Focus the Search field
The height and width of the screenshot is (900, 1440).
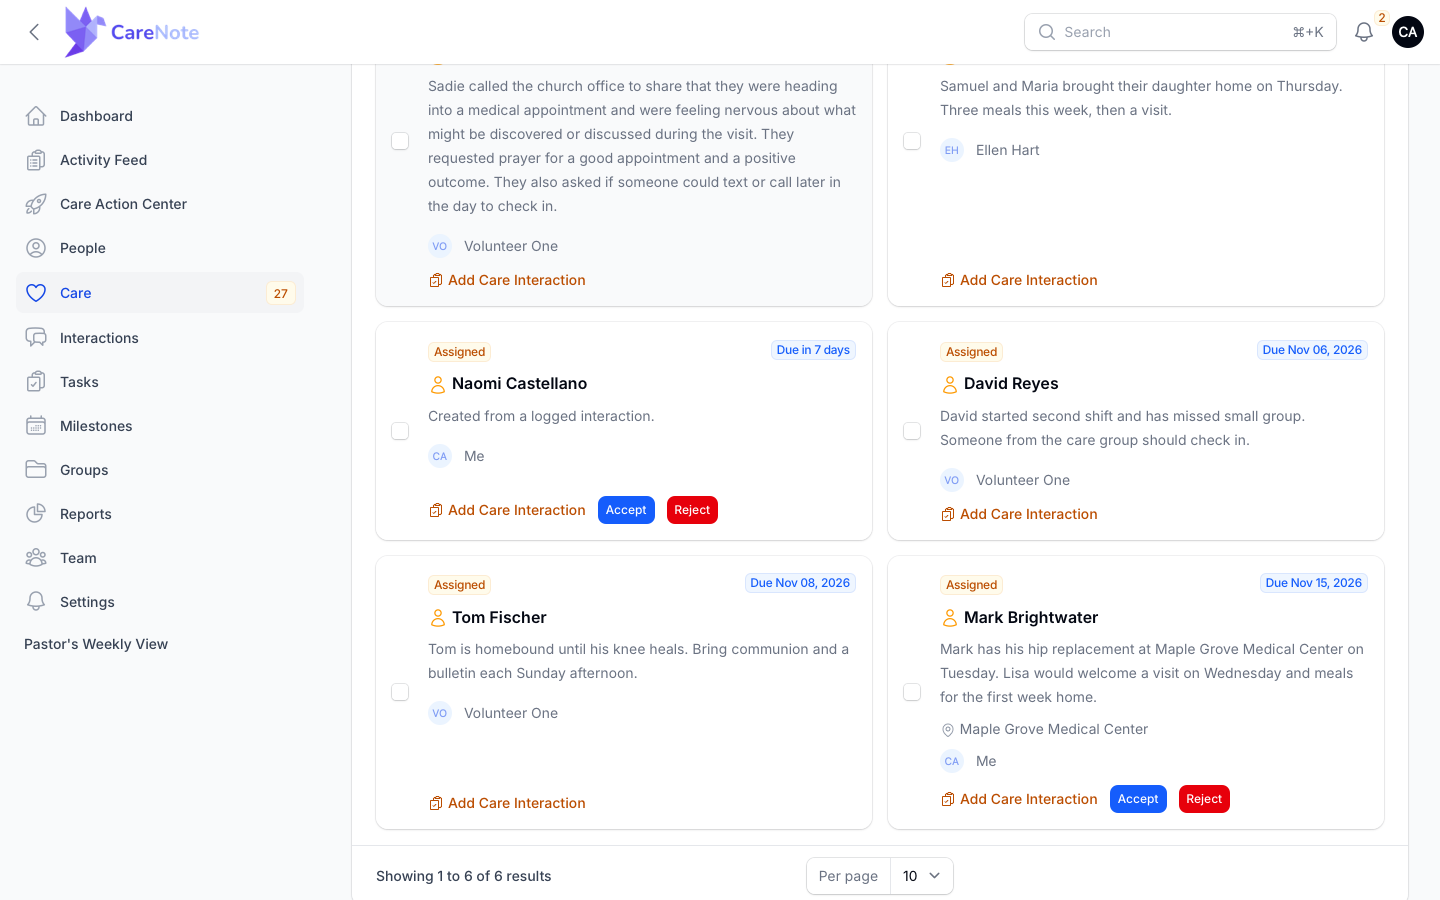(x=1180, y=32)
